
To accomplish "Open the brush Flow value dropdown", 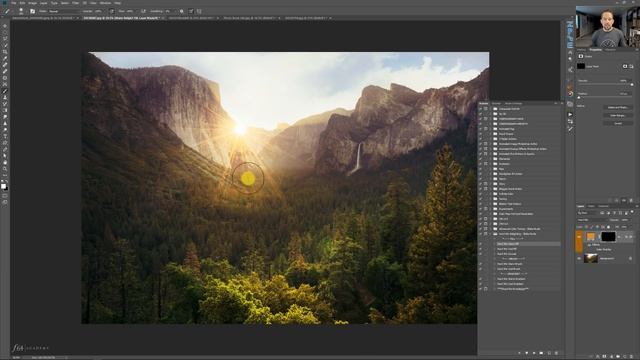I will [131, 11].
